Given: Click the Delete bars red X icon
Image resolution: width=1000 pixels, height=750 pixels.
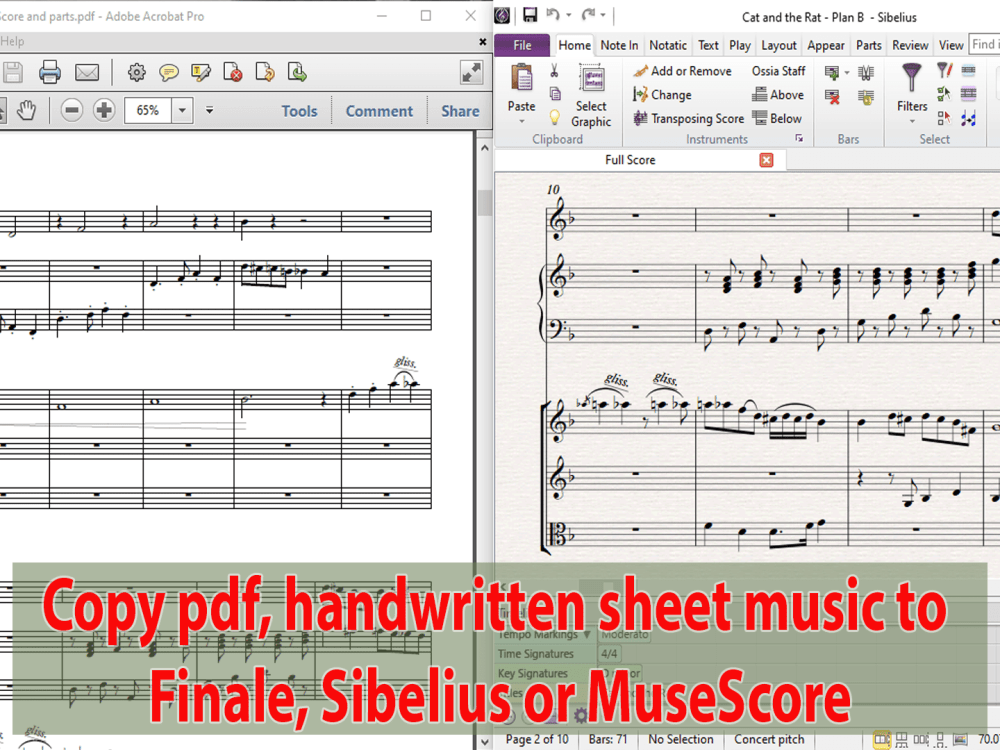Looking at the screenshot, I should coord(832,97).
